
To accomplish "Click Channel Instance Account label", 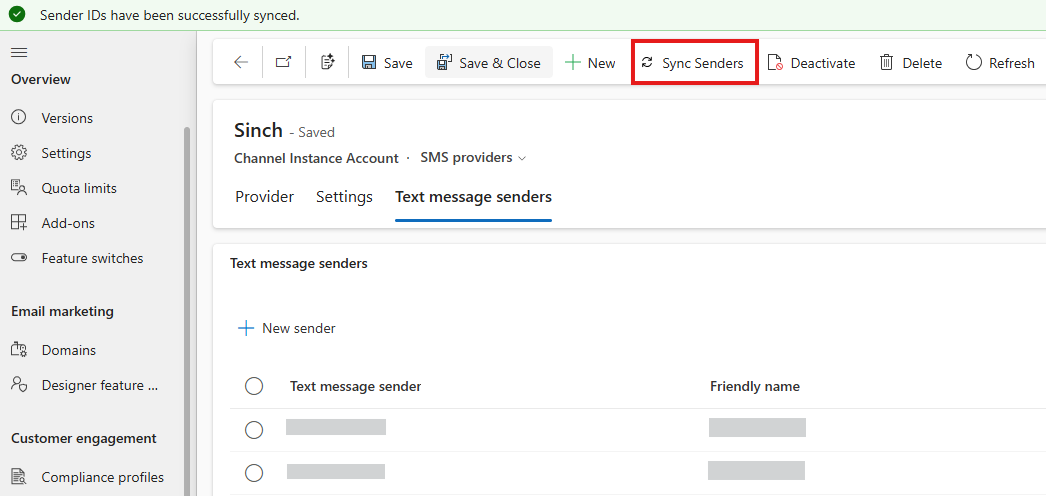I will tap(316, 158).
